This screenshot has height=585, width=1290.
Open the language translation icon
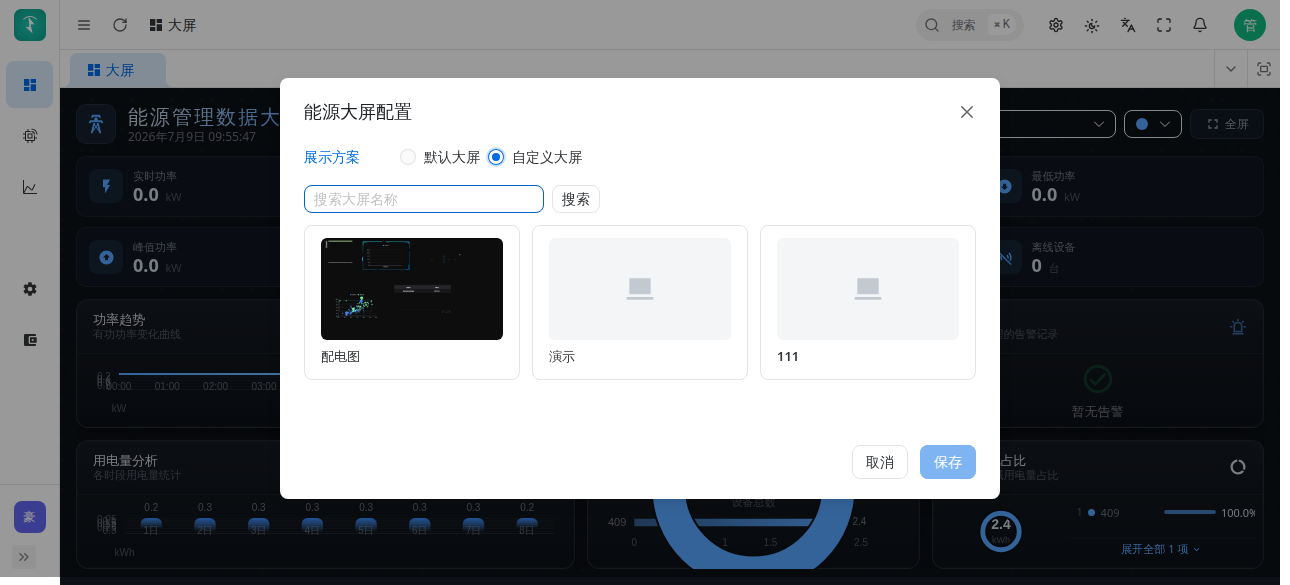point(1128,25)
